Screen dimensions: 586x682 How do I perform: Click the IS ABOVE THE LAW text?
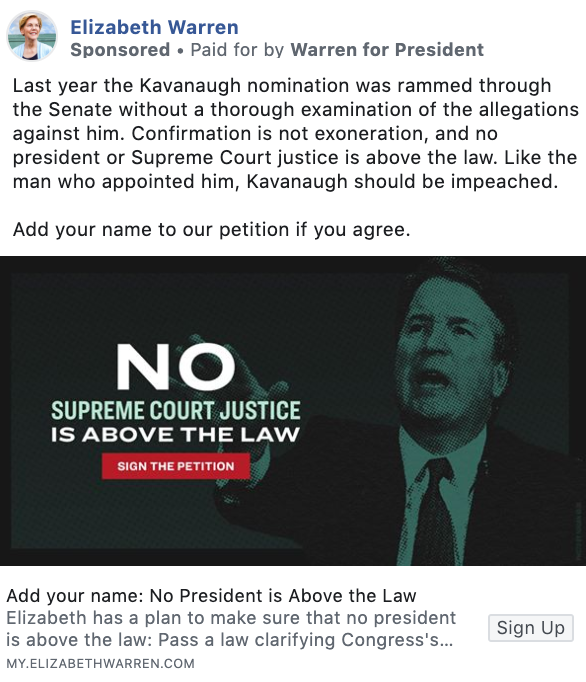tap(175, 435)
